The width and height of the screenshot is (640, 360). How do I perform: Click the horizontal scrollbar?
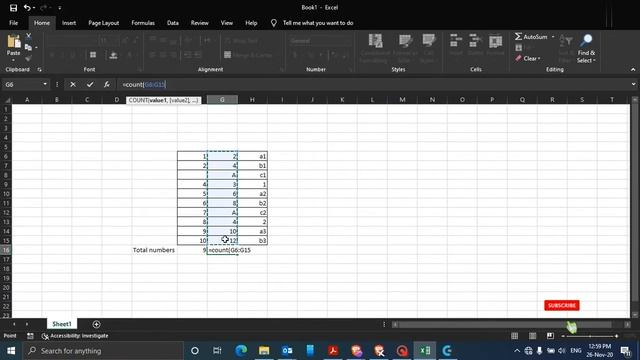(505, 324)
